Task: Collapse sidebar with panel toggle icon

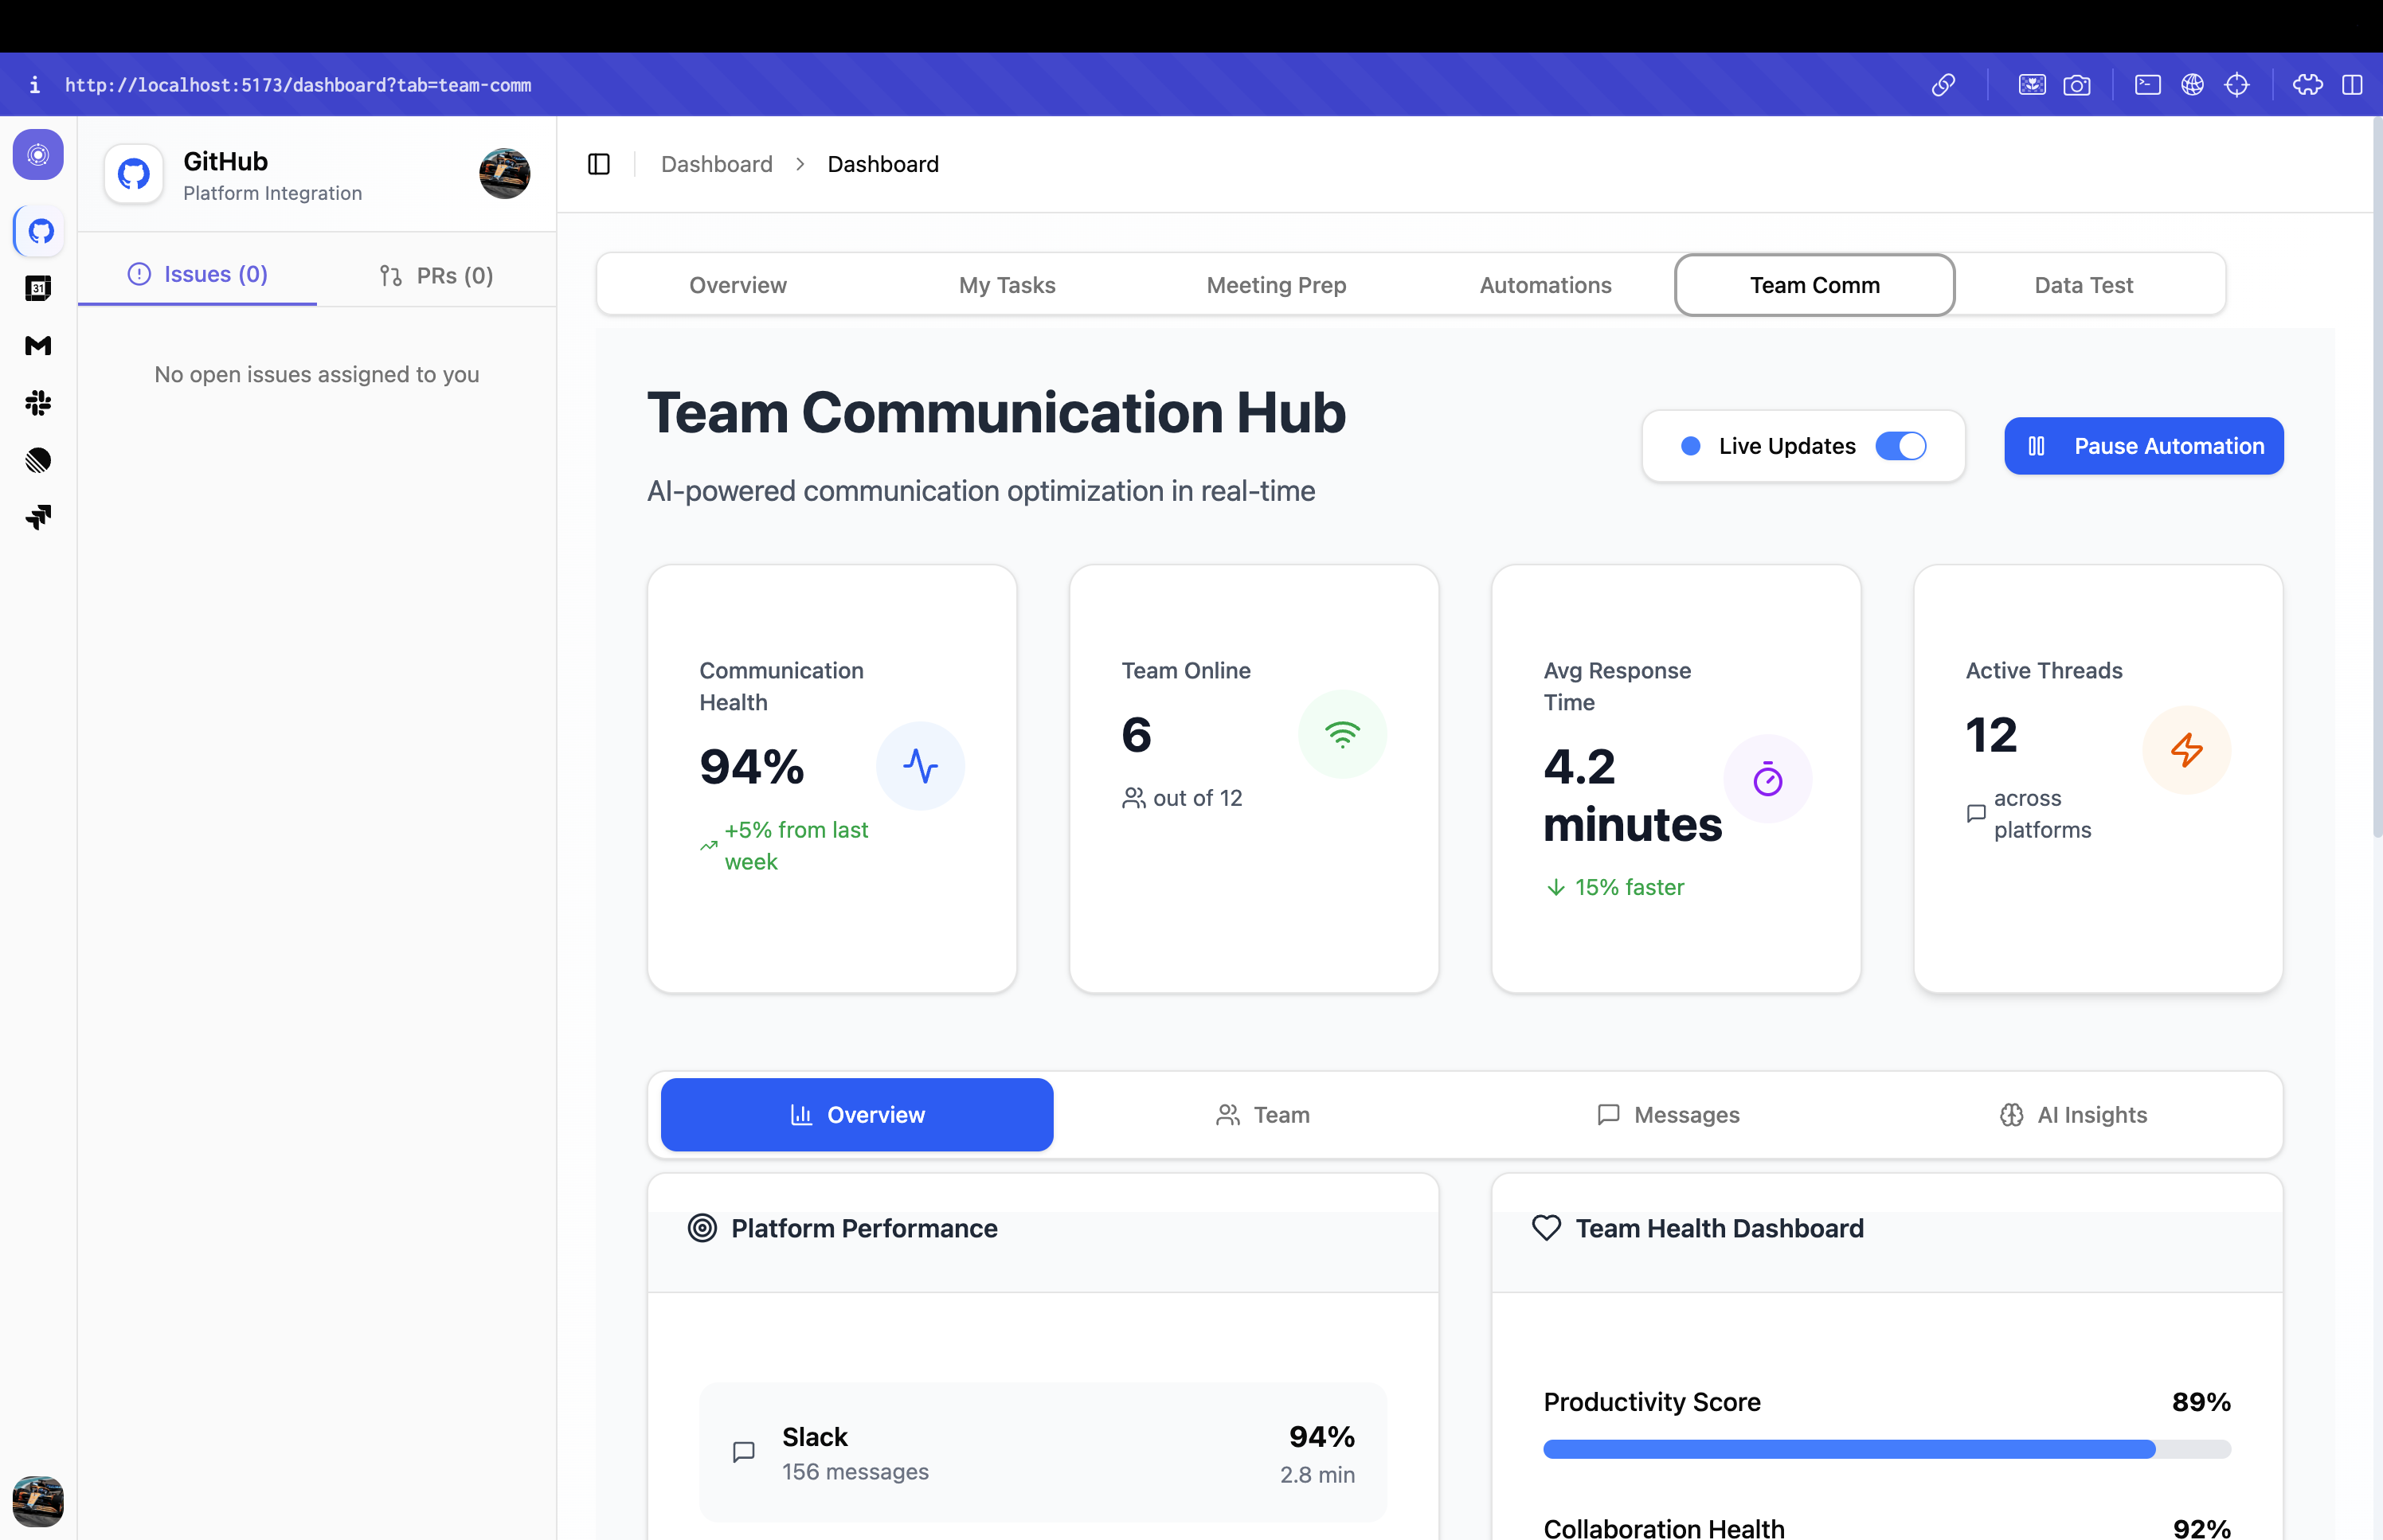Action: pyautogui.click(x=599, y=164)
